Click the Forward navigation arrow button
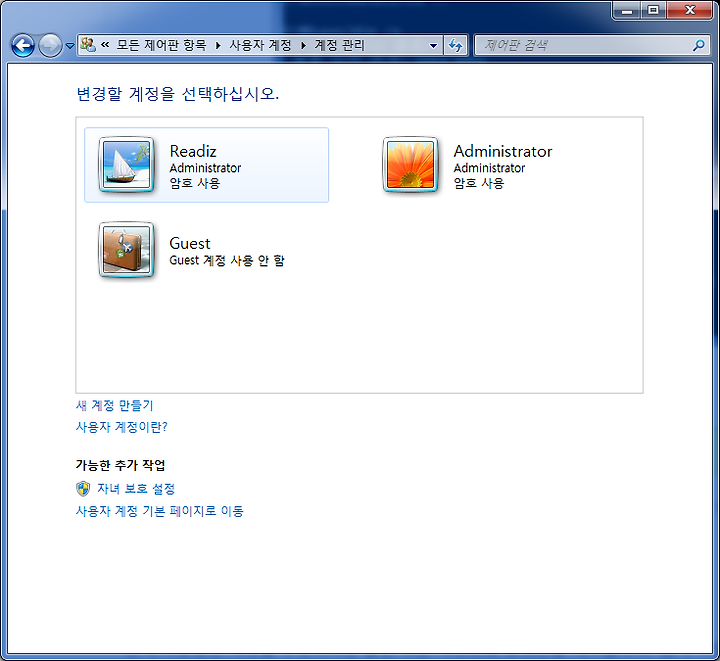The width and height of the screenshot is (720, 661). pos(50,46)
